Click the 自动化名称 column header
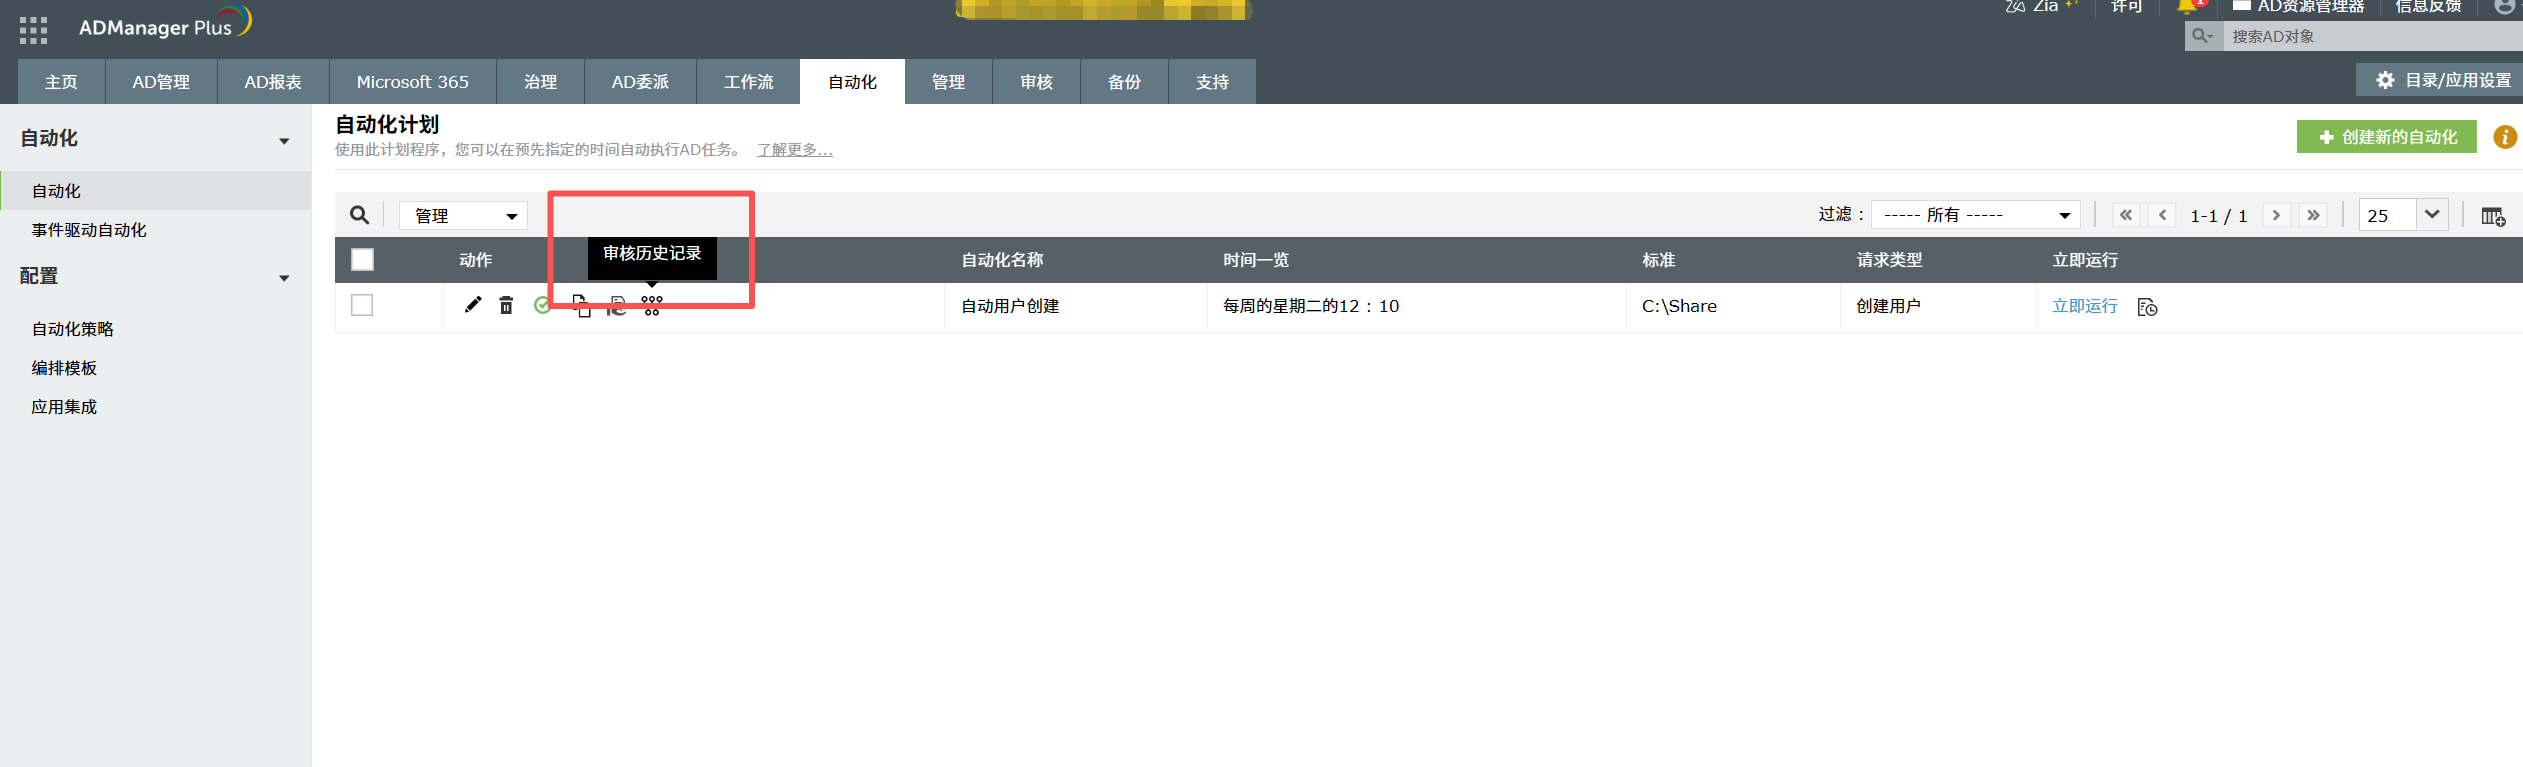 coord(1002,260)
